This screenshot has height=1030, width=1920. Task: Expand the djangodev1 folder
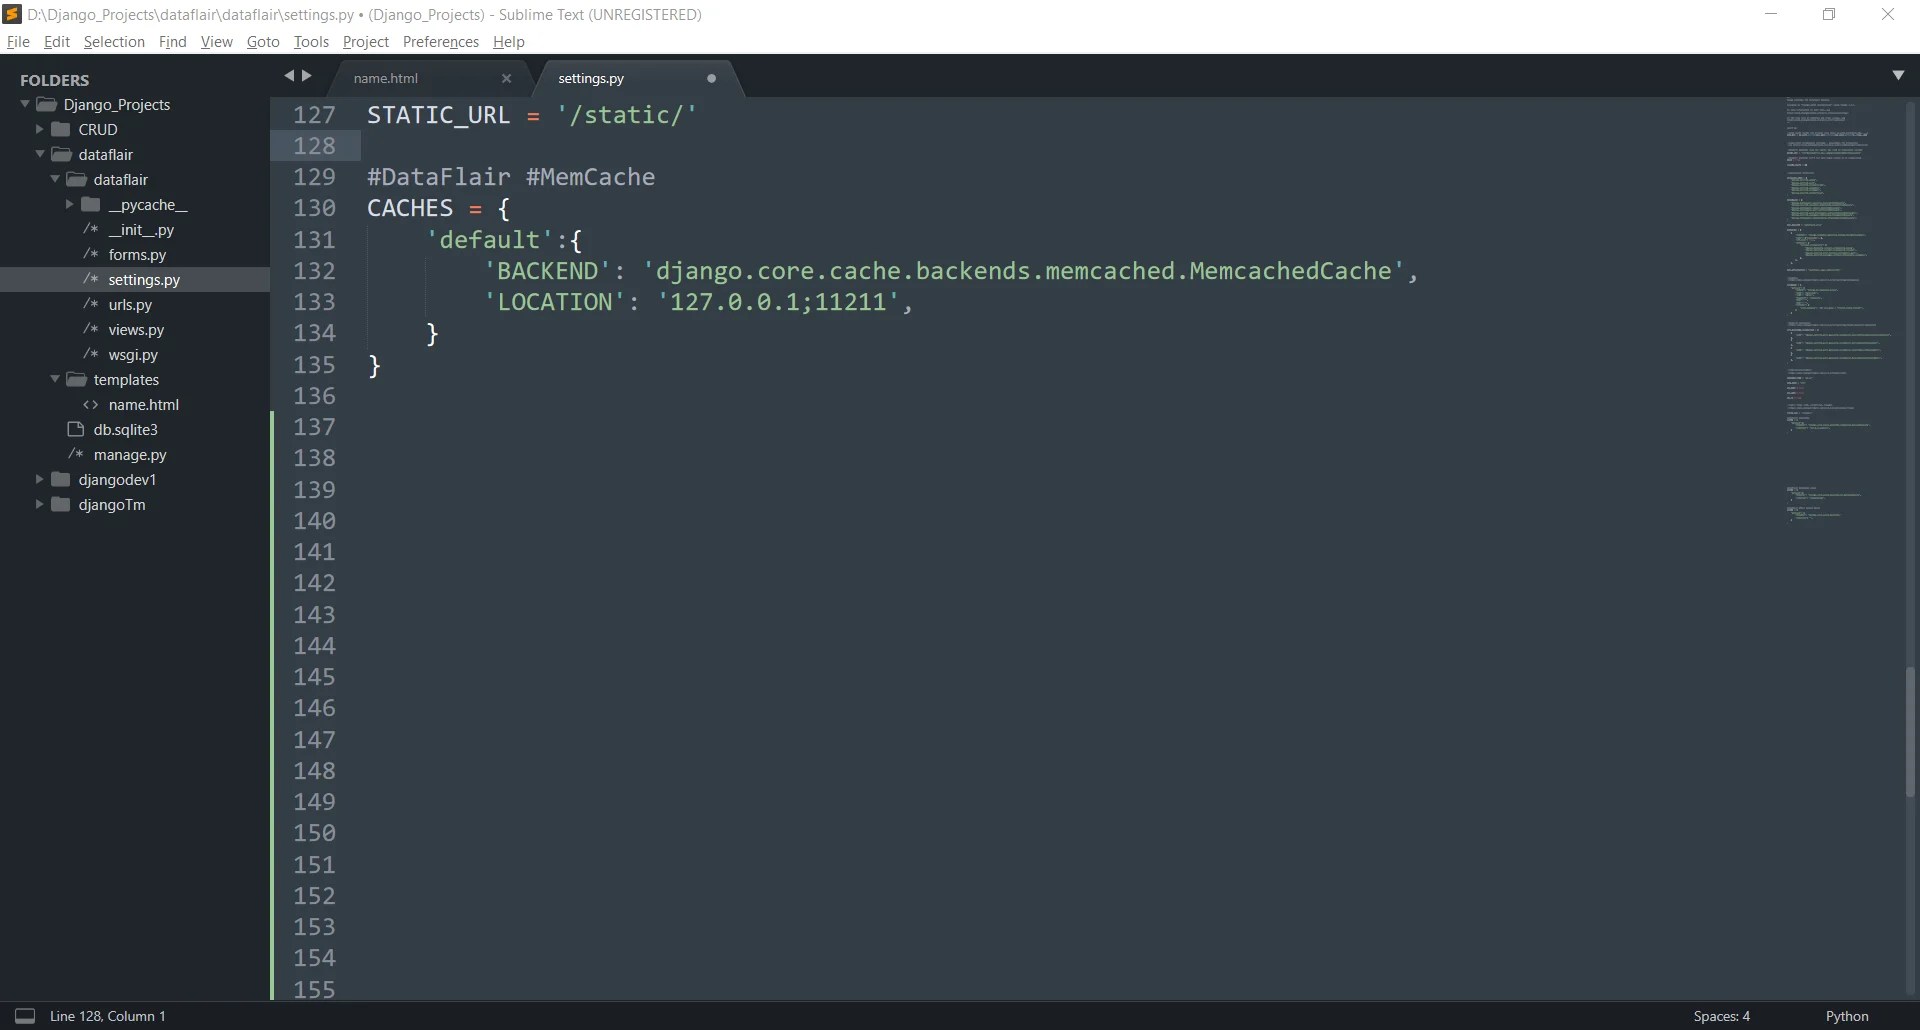pyautogui.click(x=38, y=479)
